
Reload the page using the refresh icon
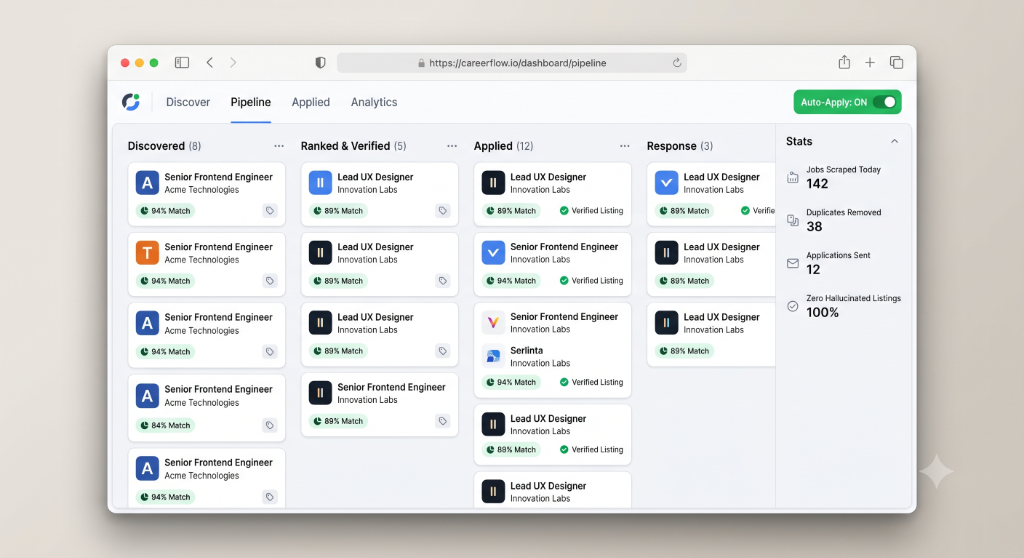(677, 63)
